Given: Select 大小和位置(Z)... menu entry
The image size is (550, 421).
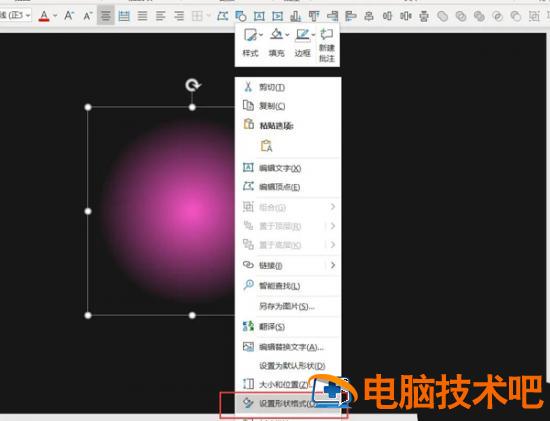Looking at the screenshot, I should [x=288, y=384].
